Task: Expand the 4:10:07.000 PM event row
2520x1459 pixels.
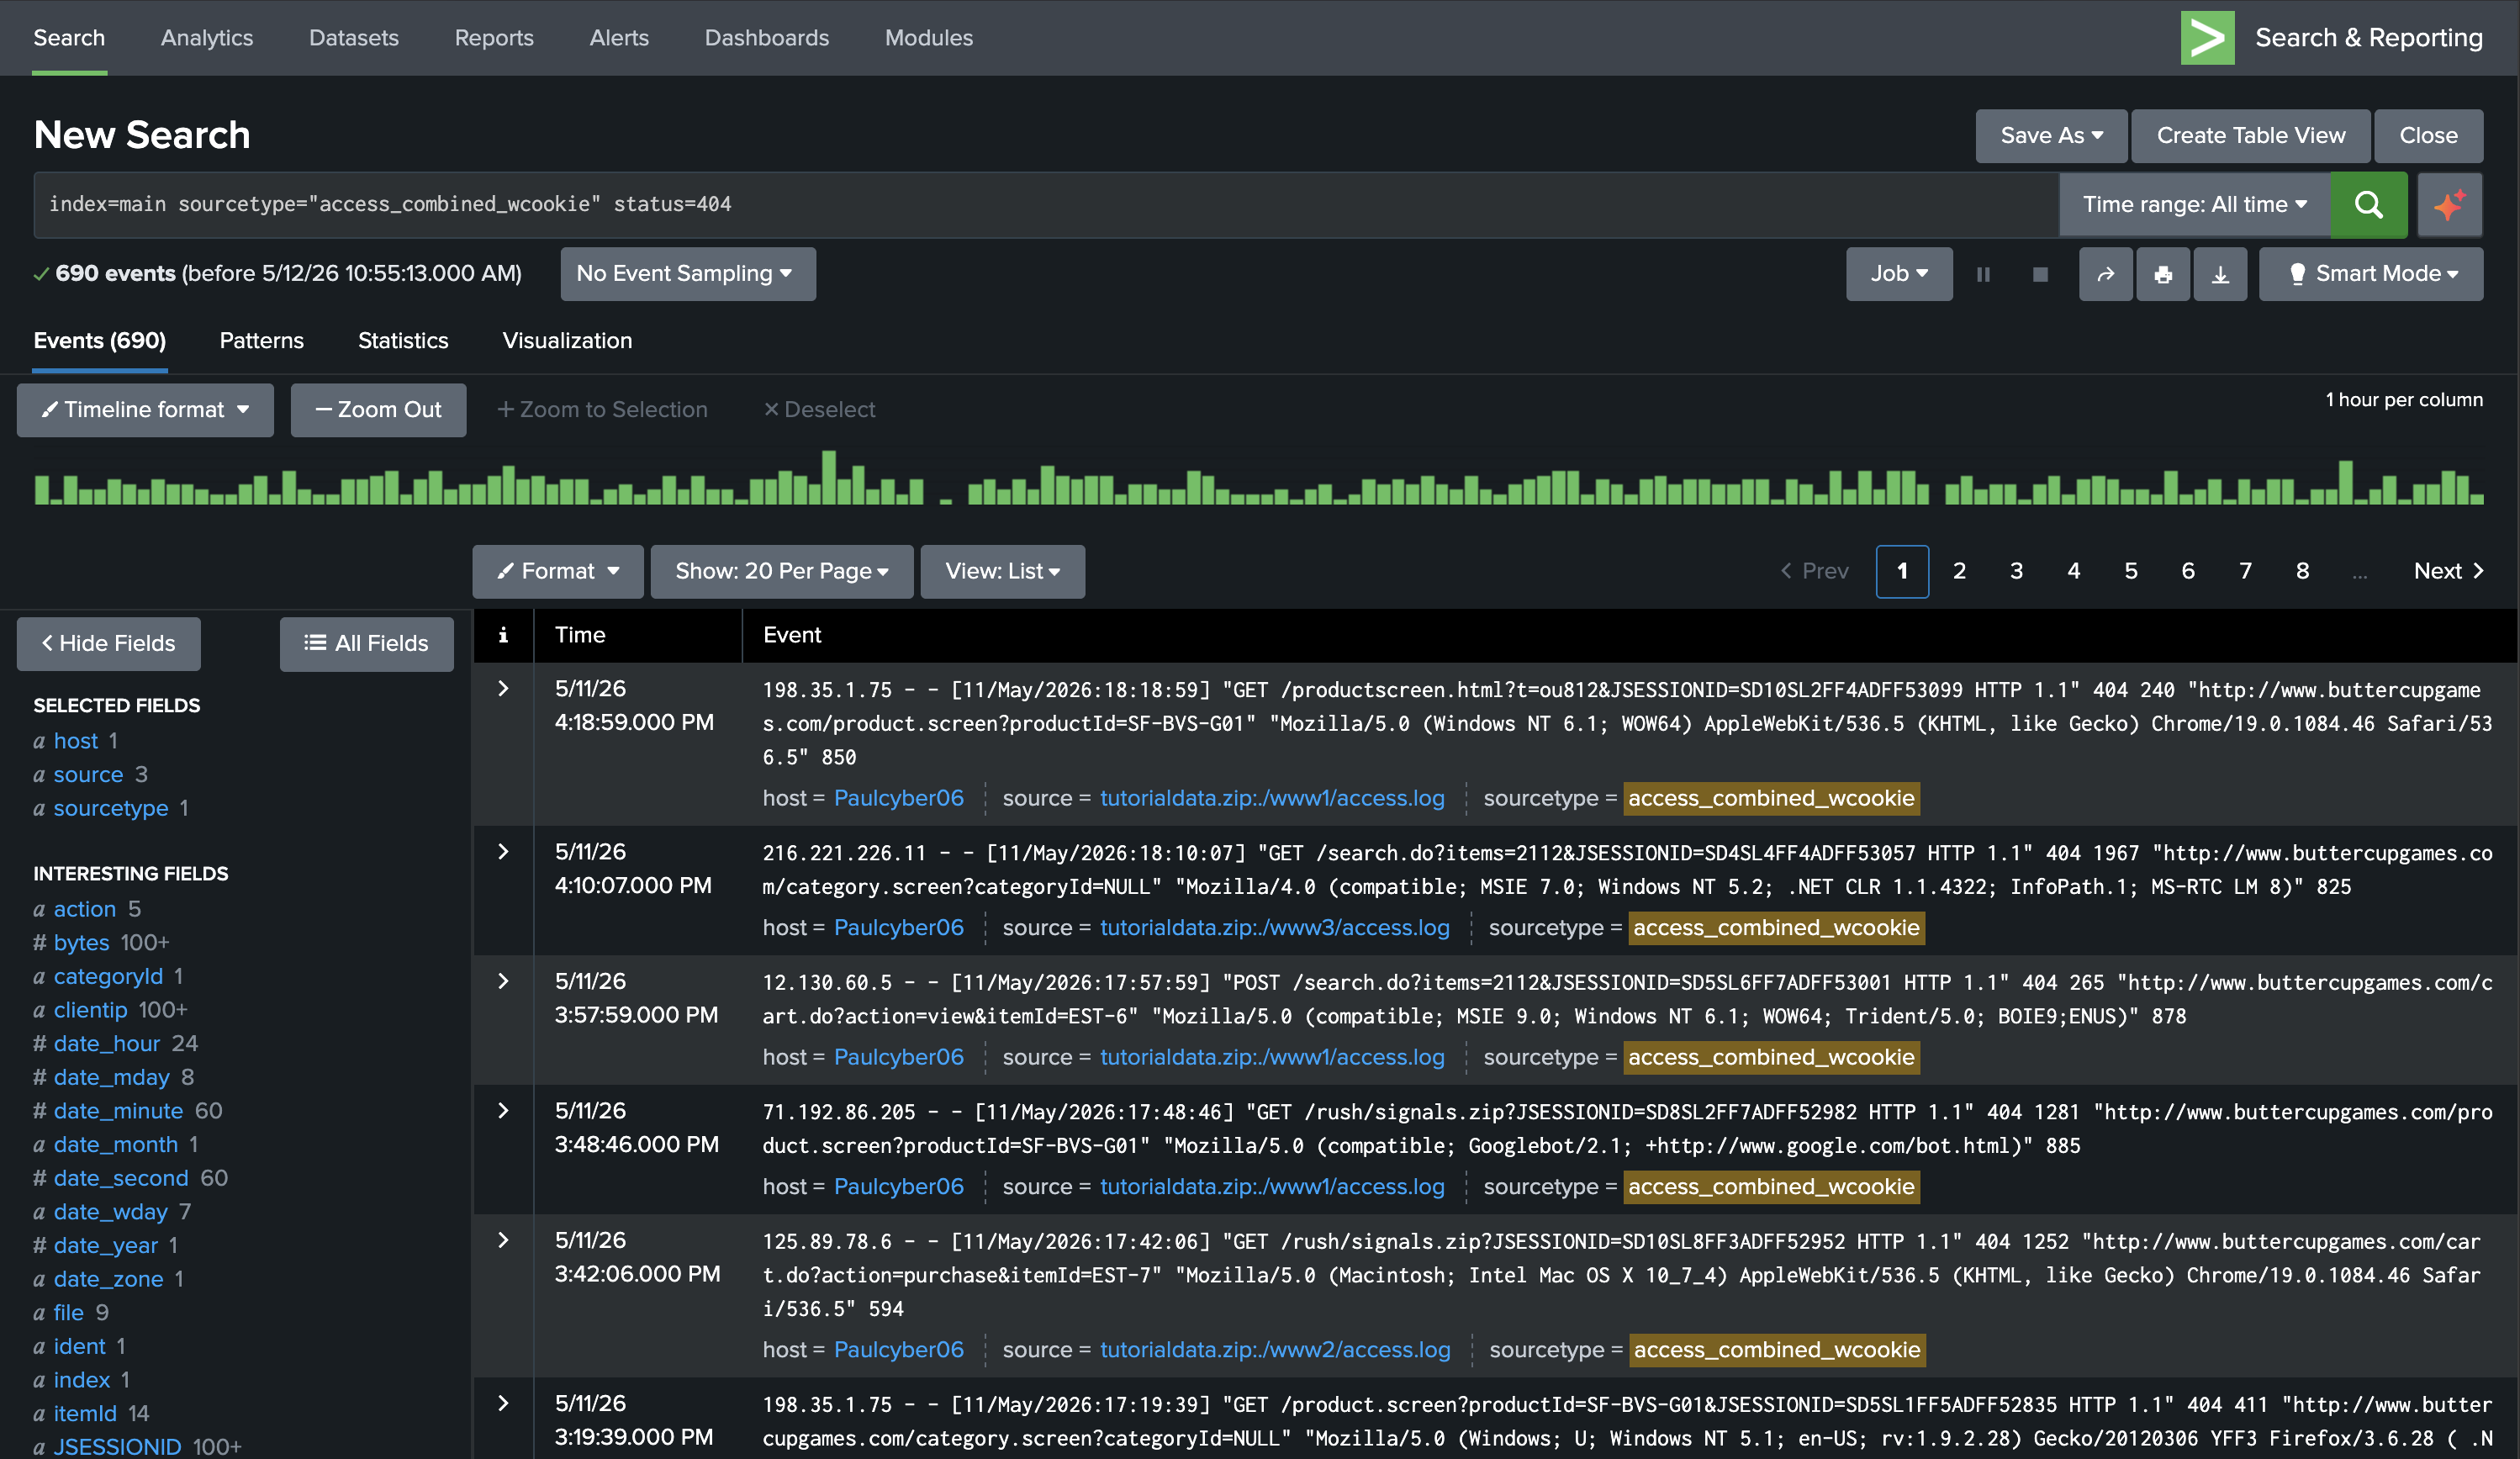Action: (503, 852)
